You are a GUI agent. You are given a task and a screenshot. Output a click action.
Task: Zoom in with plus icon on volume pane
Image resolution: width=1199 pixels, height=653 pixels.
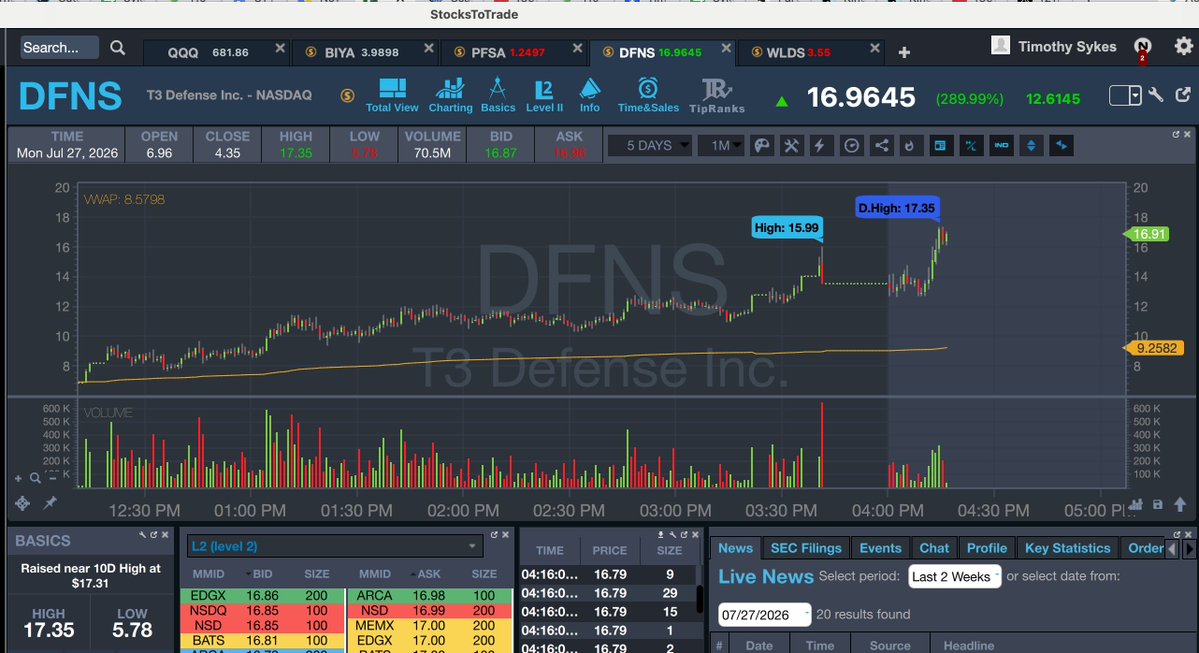pos(18,478)
